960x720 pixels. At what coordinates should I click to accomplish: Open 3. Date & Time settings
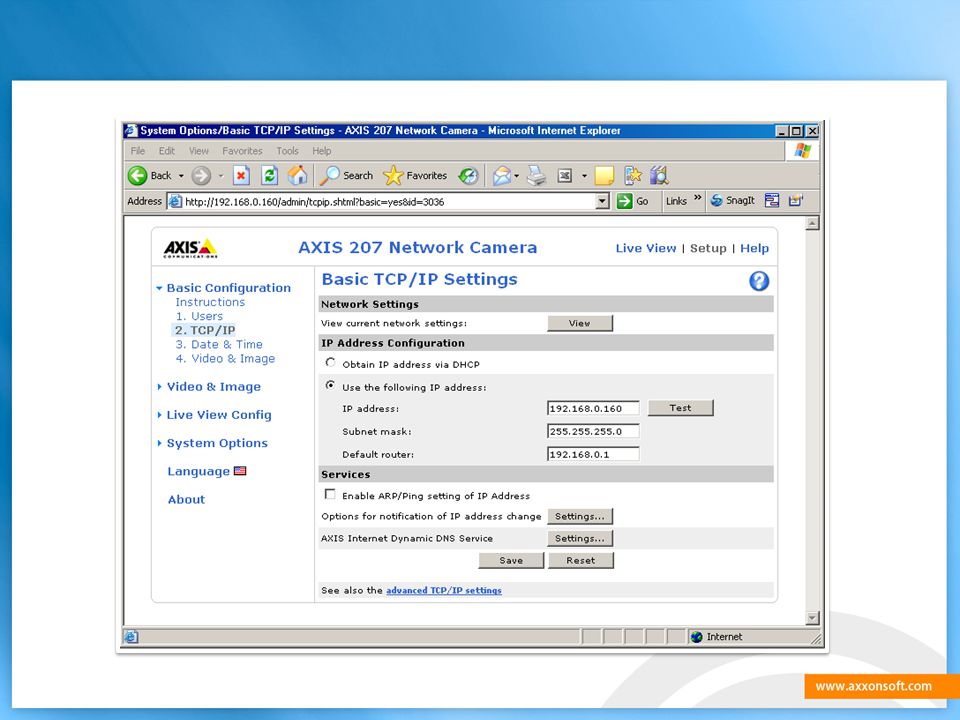coord(219,344)
